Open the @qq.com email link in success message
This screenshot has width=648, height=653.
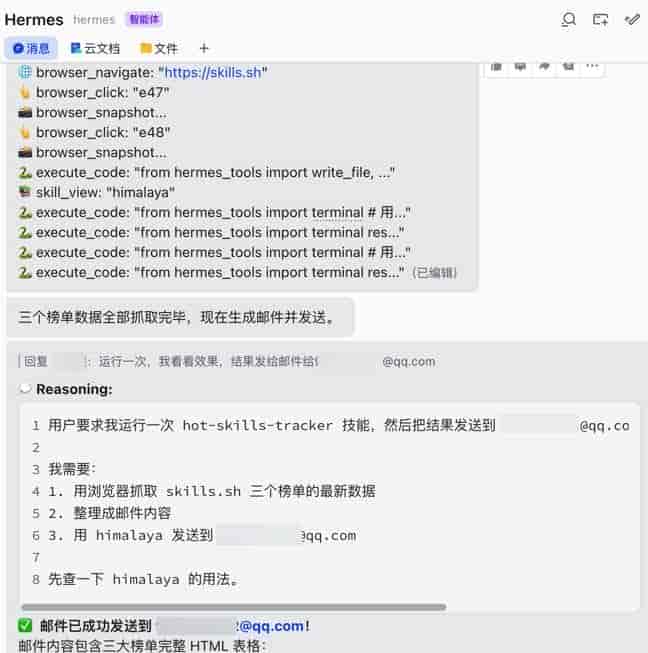pos(270,626)
